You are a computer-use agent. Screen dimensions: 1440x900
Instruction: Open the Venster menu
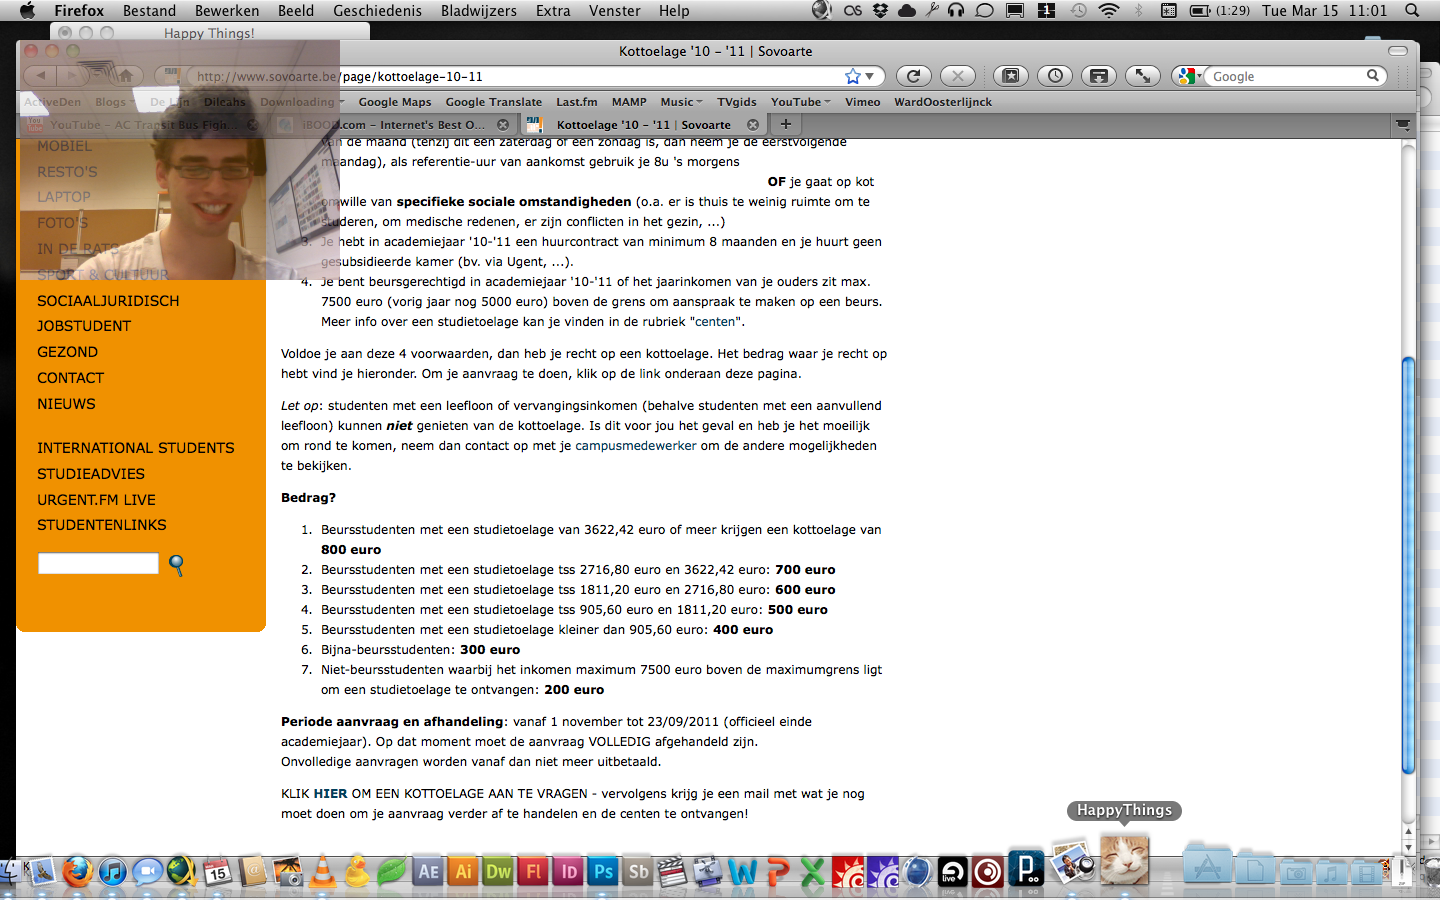coord(614,10)
